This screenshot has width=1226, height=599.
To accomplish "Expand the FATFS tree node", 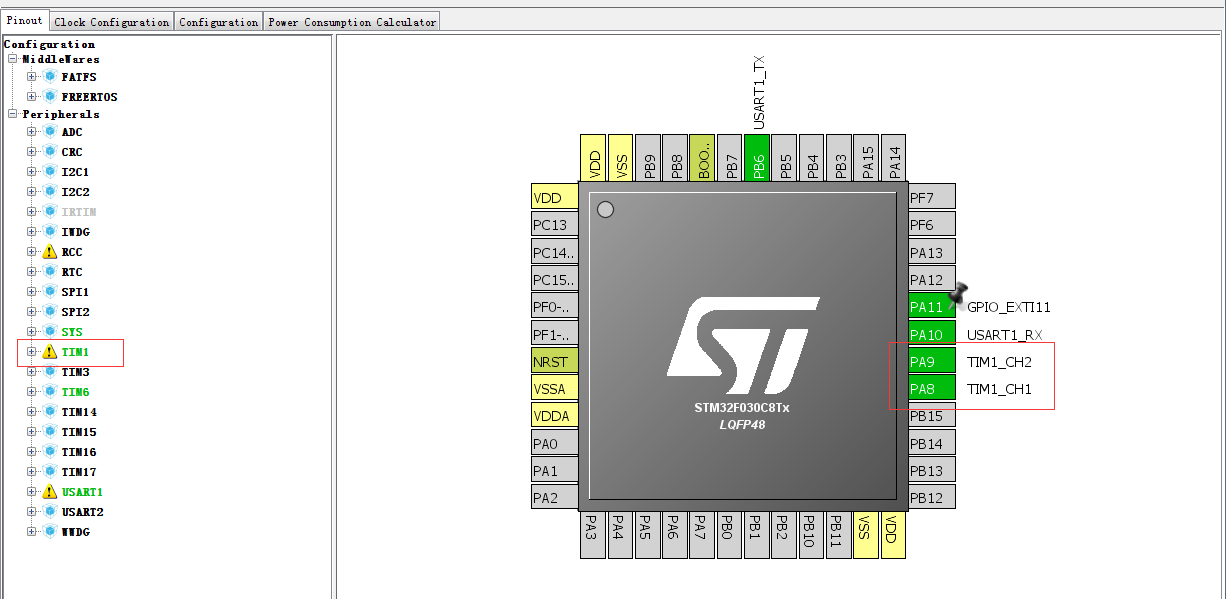I will click(32, 77).
